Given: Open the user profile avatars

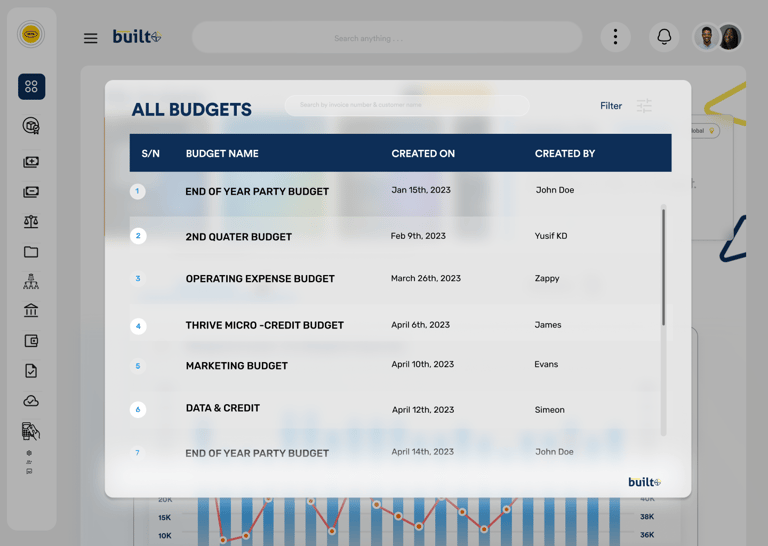Looking at the screenshot, I should click(x=718, y=37).
